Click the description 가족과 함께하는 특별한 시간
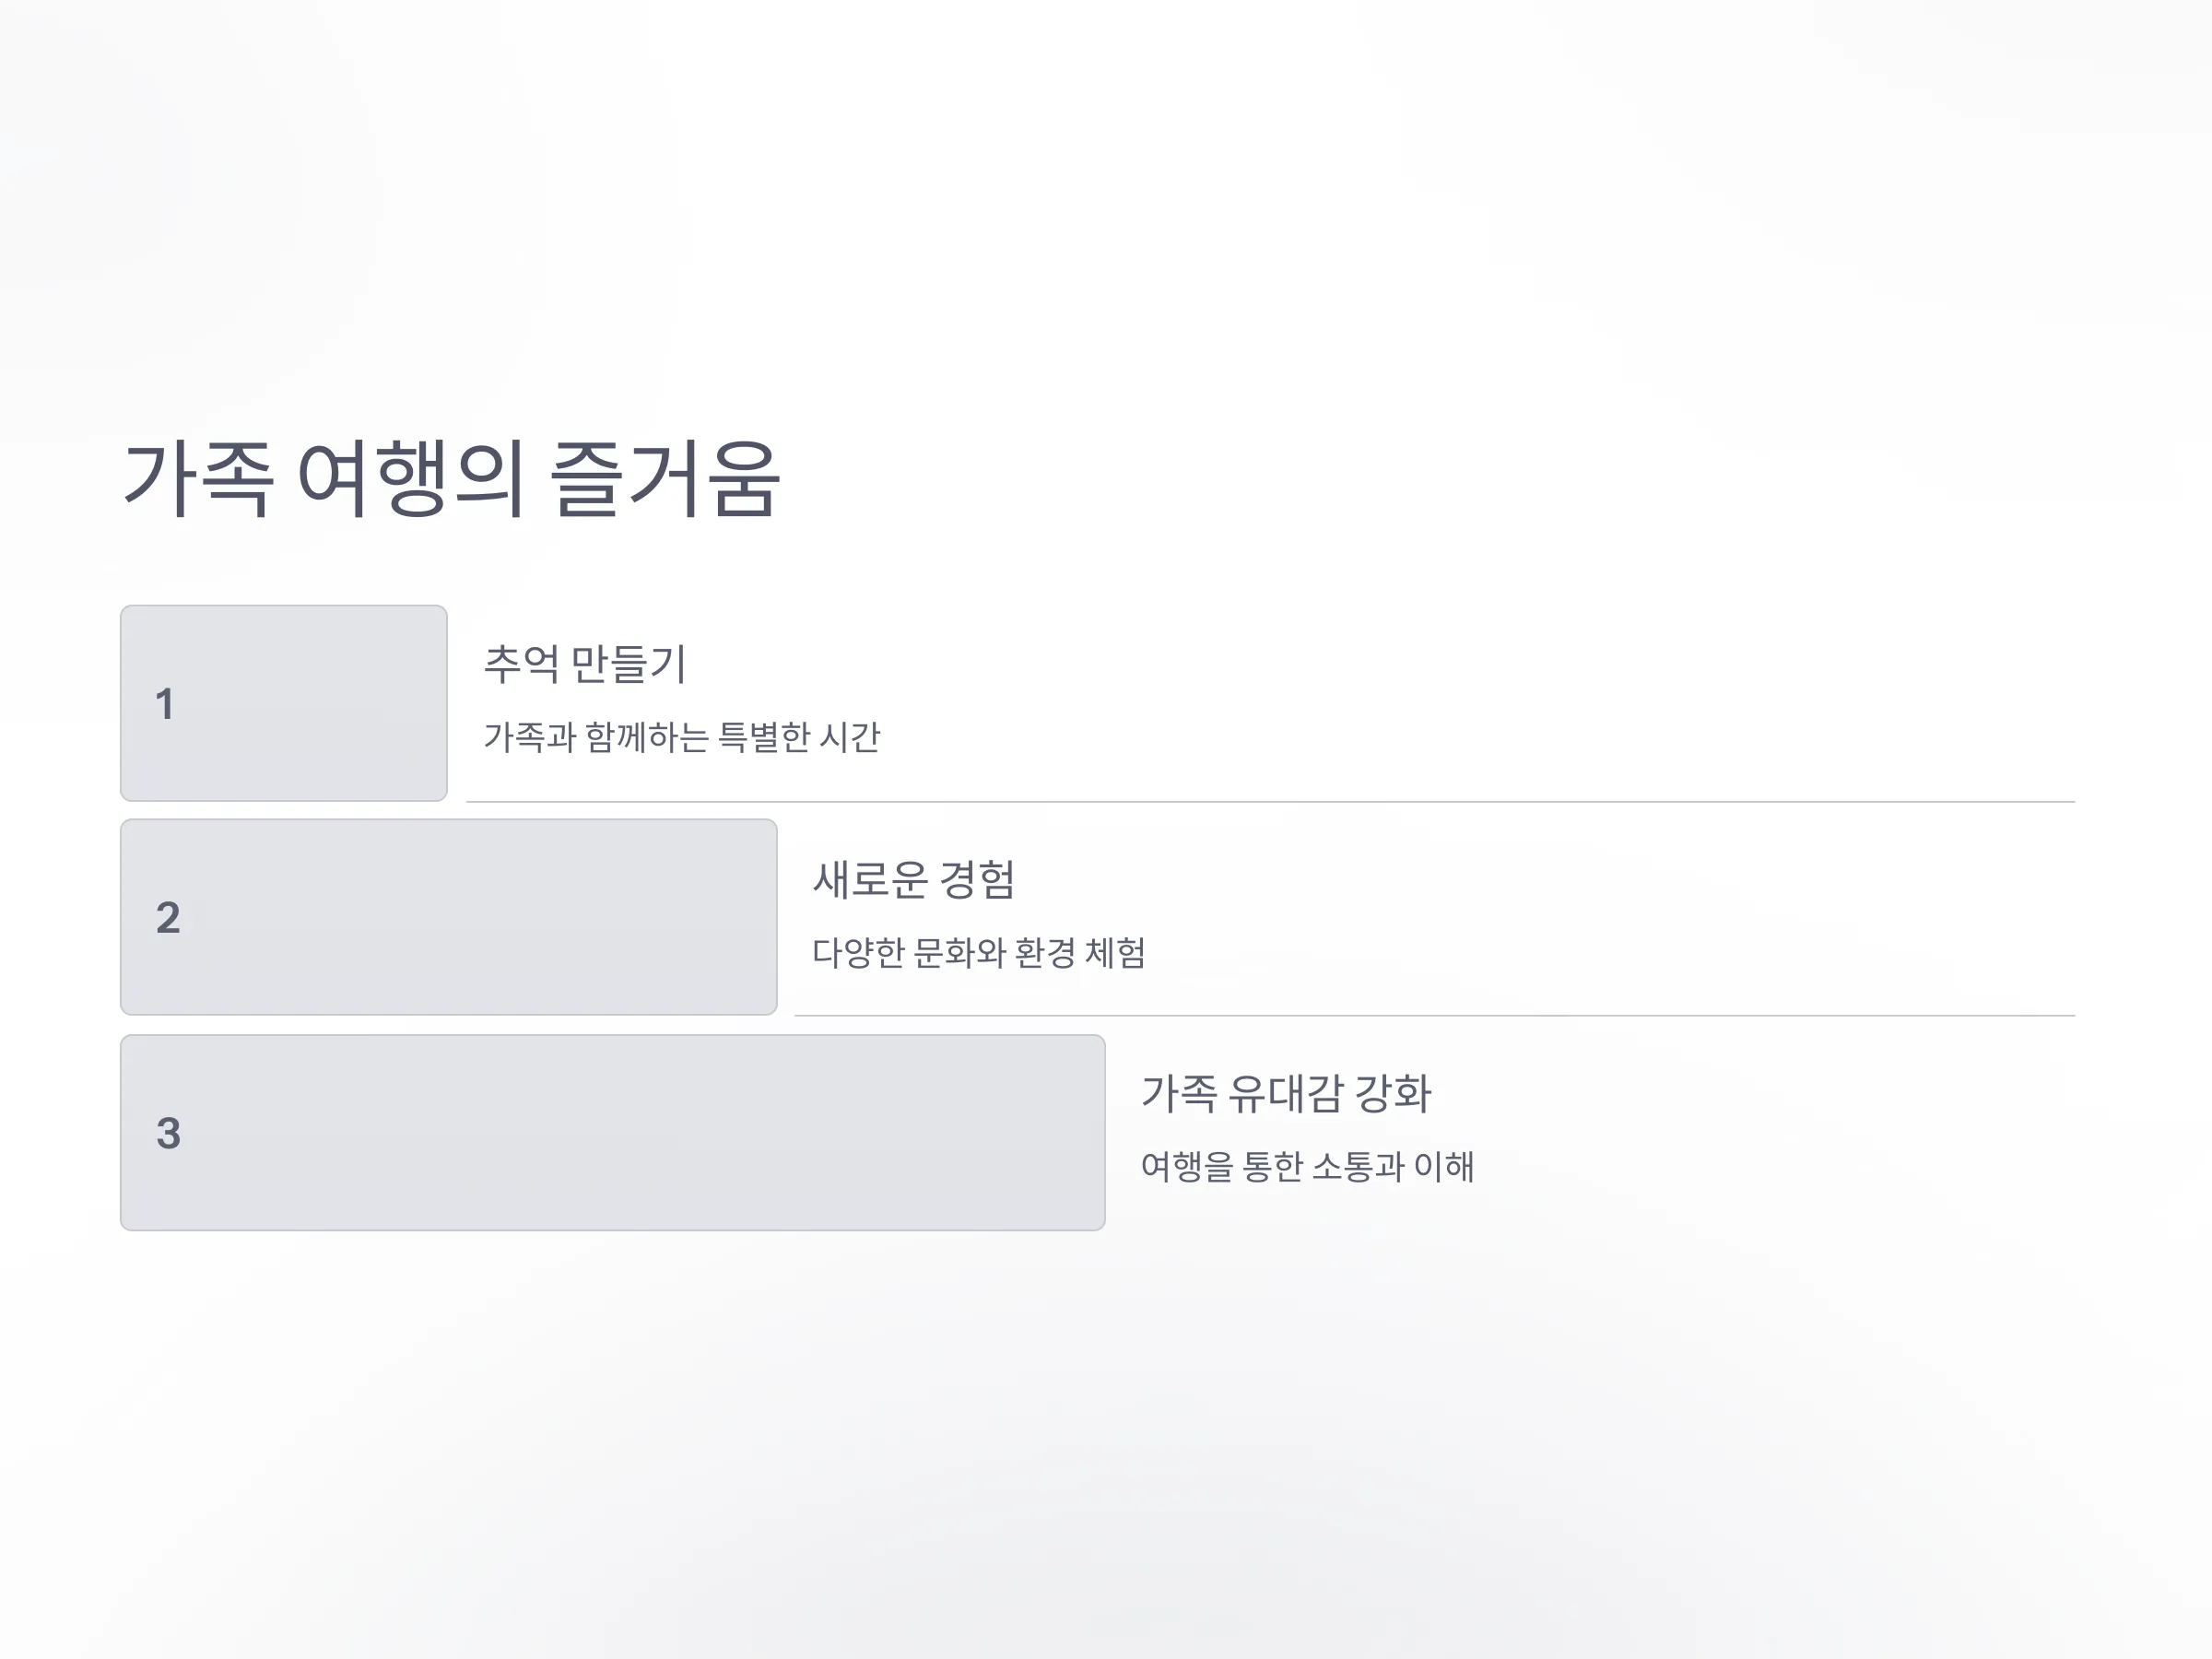 pyautogui.click(x=682, y=737)
